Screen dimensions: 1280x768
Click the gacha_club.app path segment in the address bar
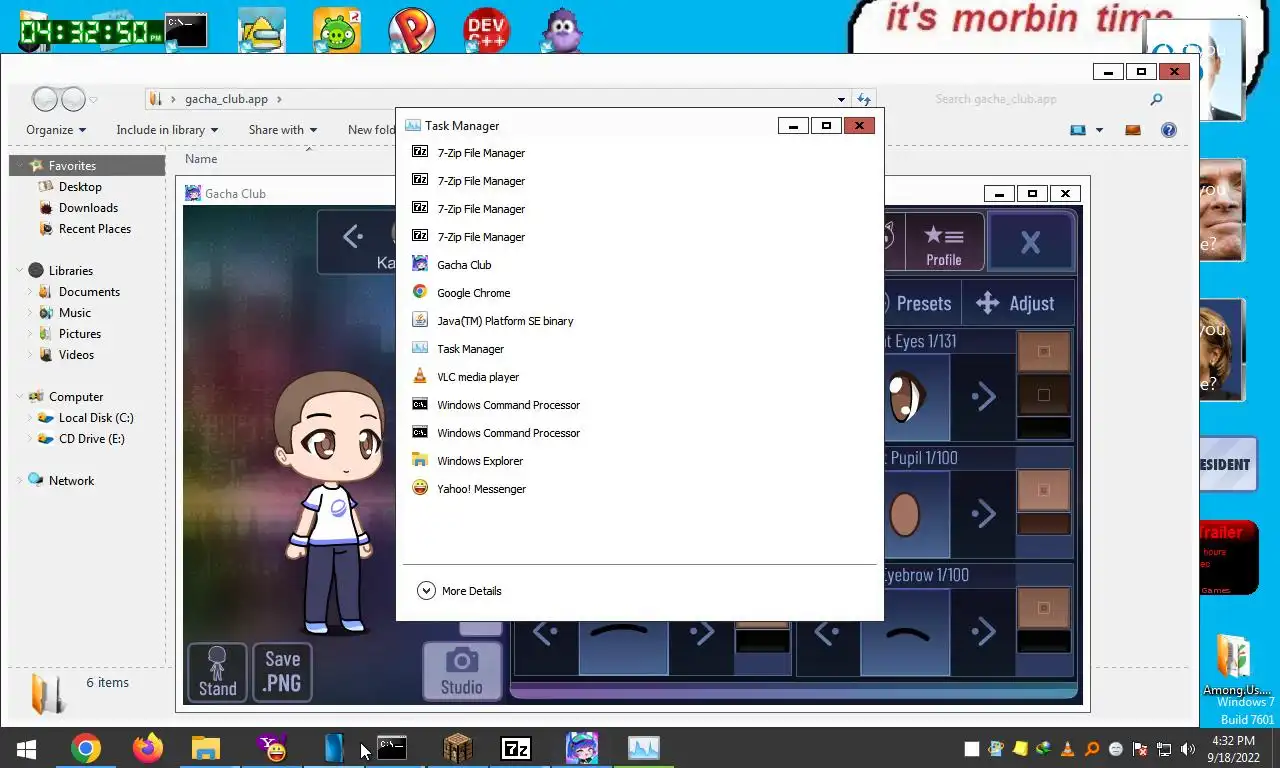226,100
